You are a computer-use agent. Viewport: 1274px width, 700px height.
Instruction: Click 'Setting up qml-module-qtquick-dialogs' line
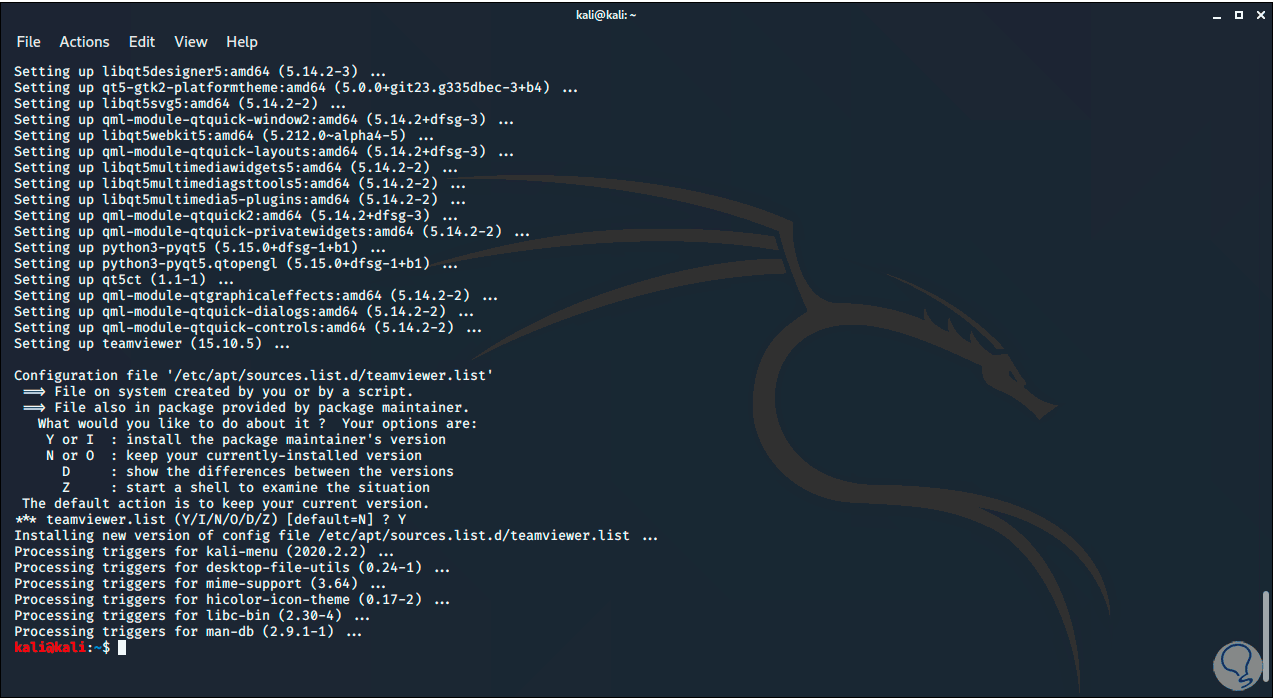pos(244,312)
